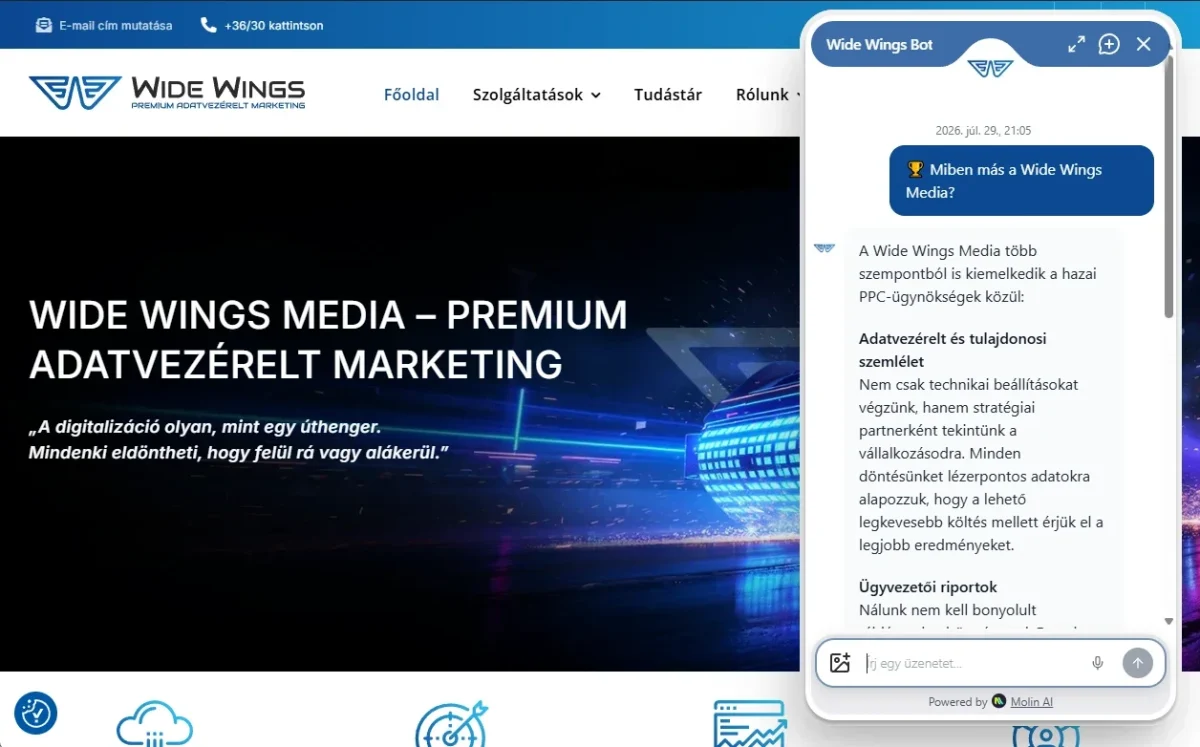Open the Molin AI link

coord(1031,702)
